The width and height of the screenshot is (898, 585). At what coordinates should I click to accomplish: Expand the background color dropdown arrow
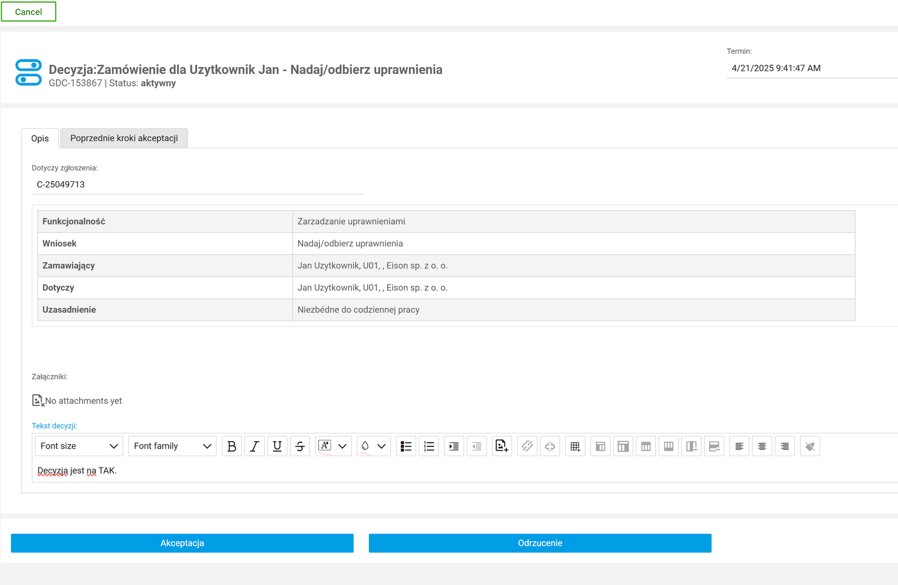(x=382, y=447)
